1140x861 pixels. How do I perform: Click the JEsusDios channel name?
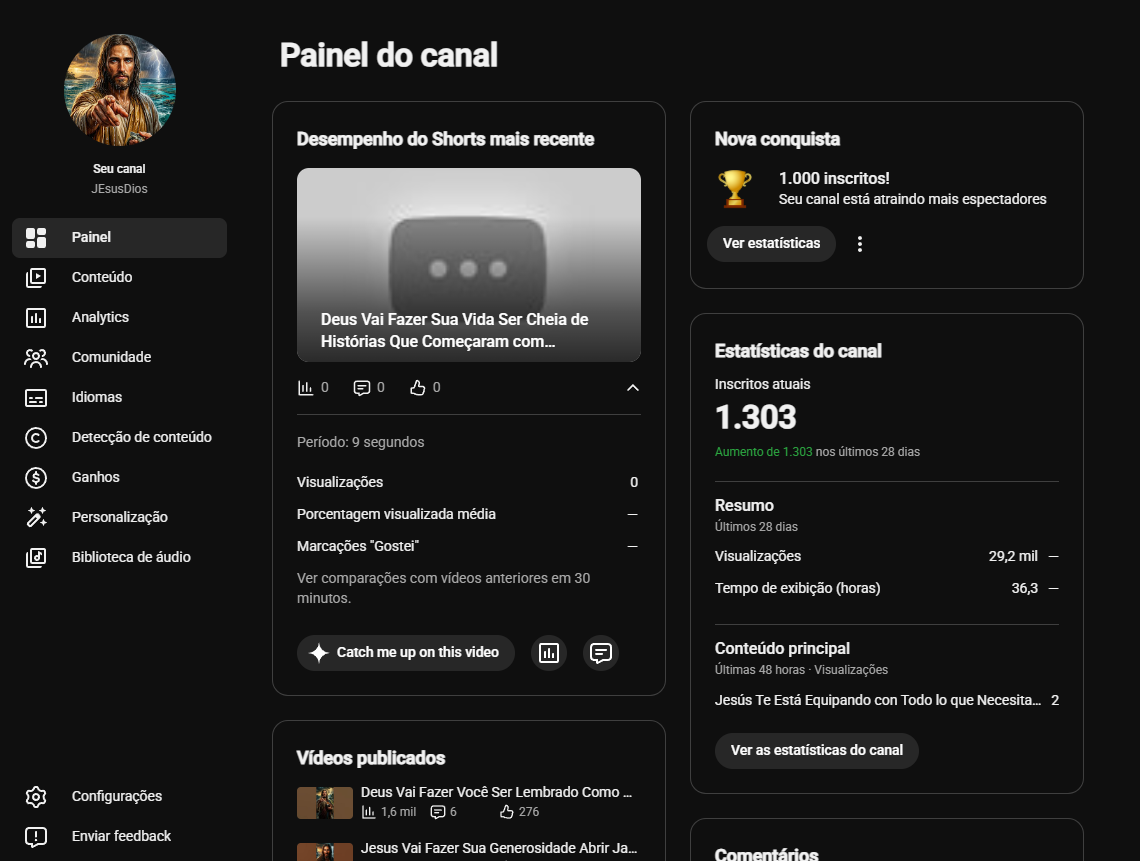click(x=119, y=189)
